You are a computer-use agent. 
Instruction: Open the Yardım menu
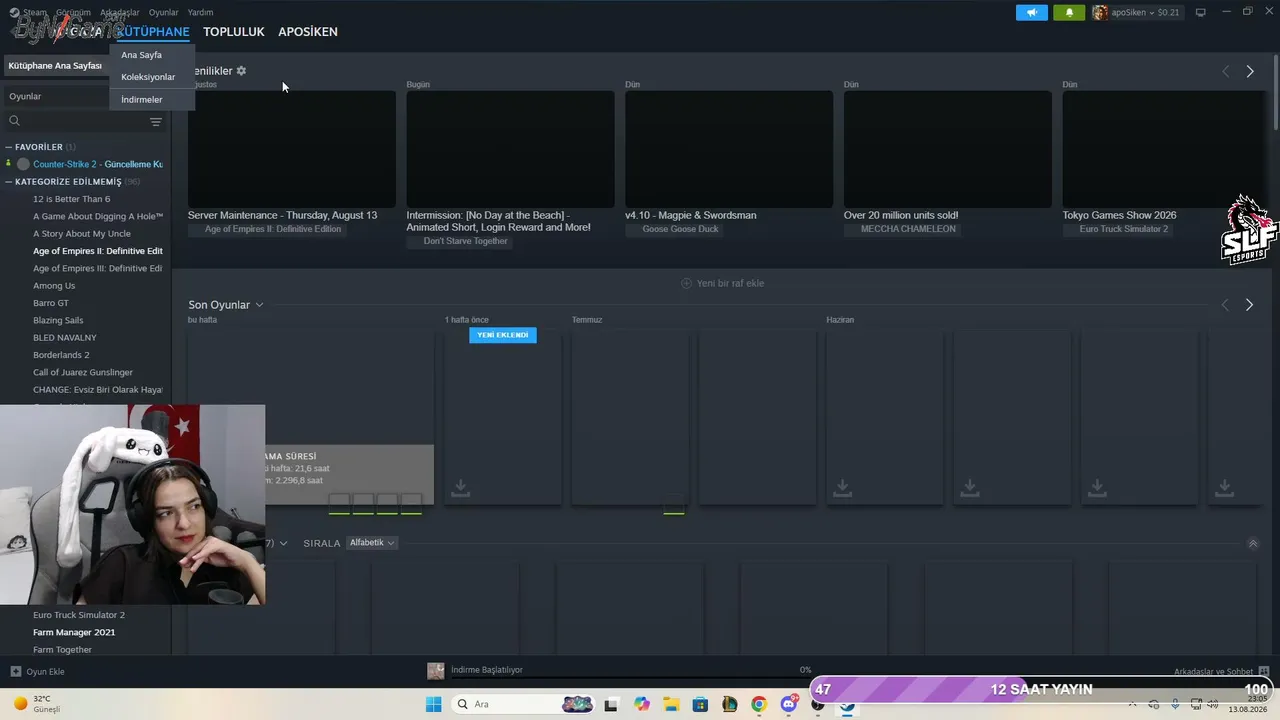(200, 13)
